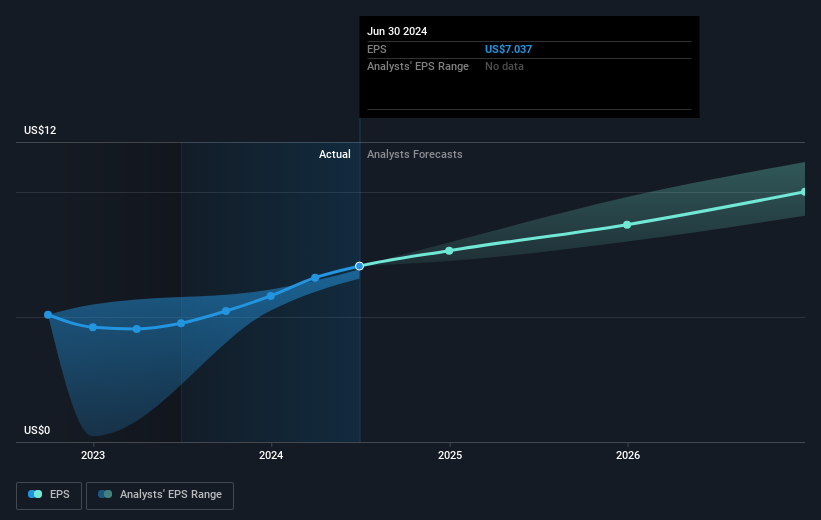Click the 2024 x-axis label
821x520 pixels.
pyautogui.click(x=271, y=456)
